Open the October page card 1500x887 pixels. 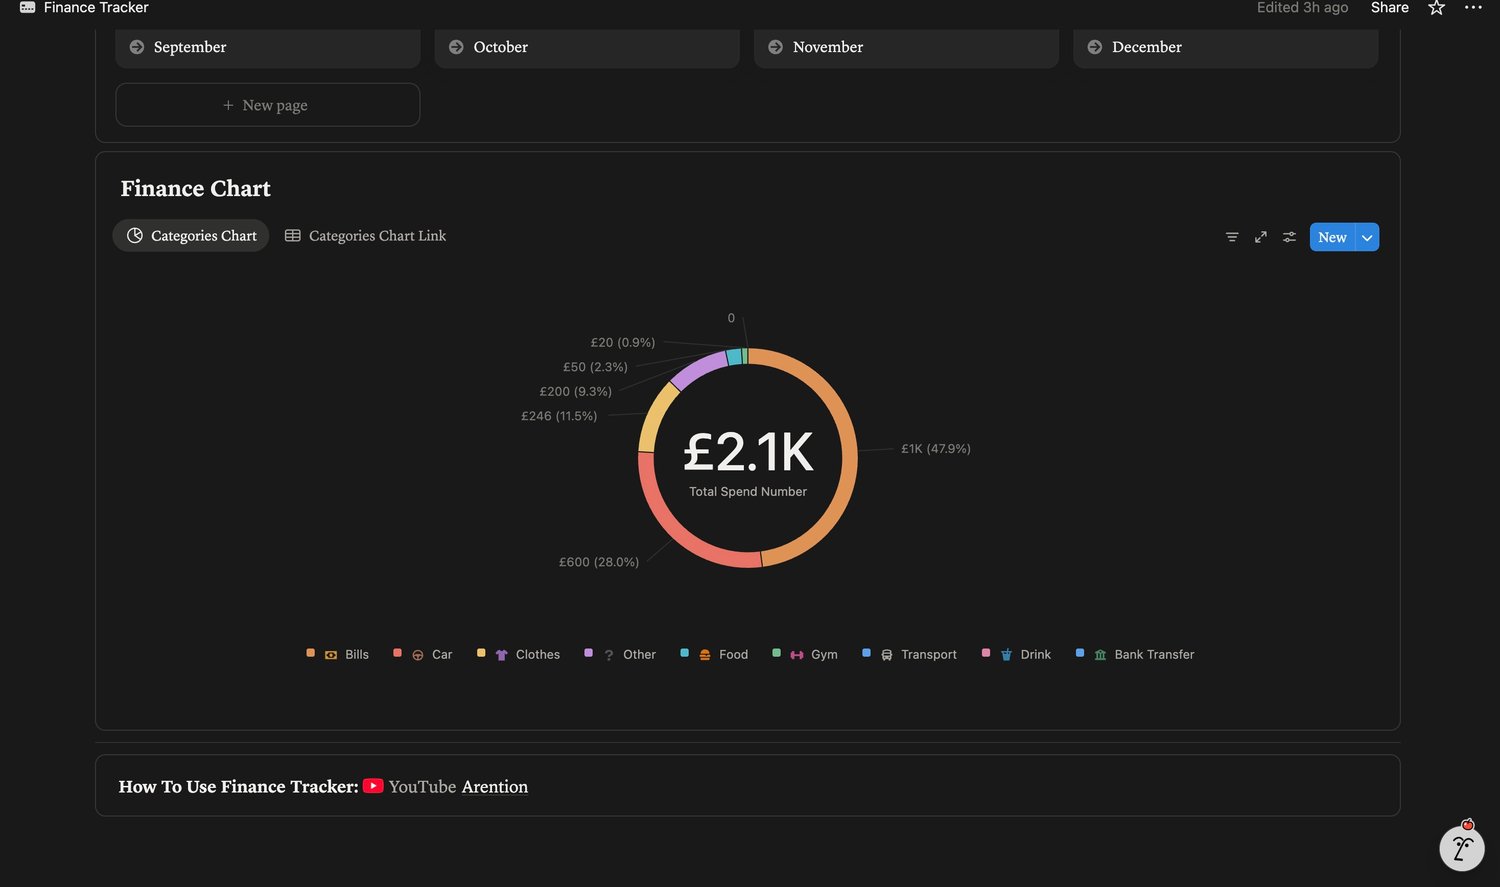tap(587, 47)
